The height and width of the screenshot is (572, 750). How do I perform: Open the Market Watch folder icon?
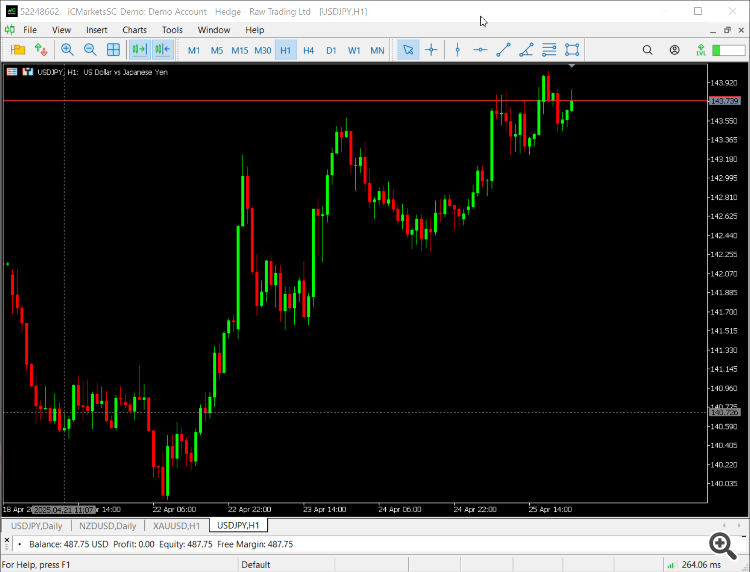(x=18, y=50)
